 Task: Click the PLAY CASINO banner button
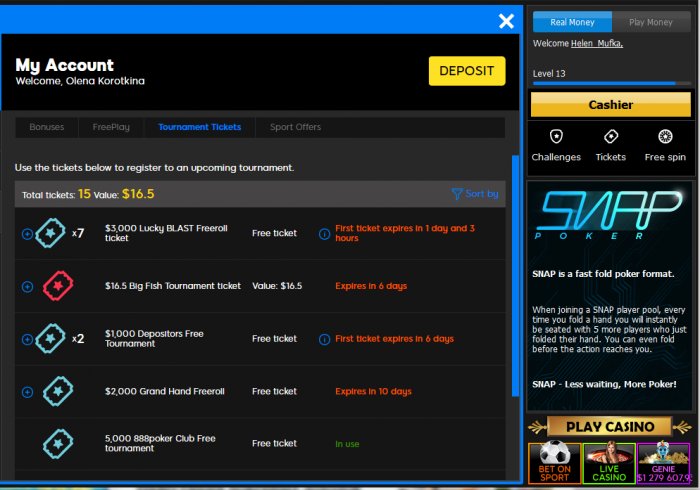pos(610,427)
